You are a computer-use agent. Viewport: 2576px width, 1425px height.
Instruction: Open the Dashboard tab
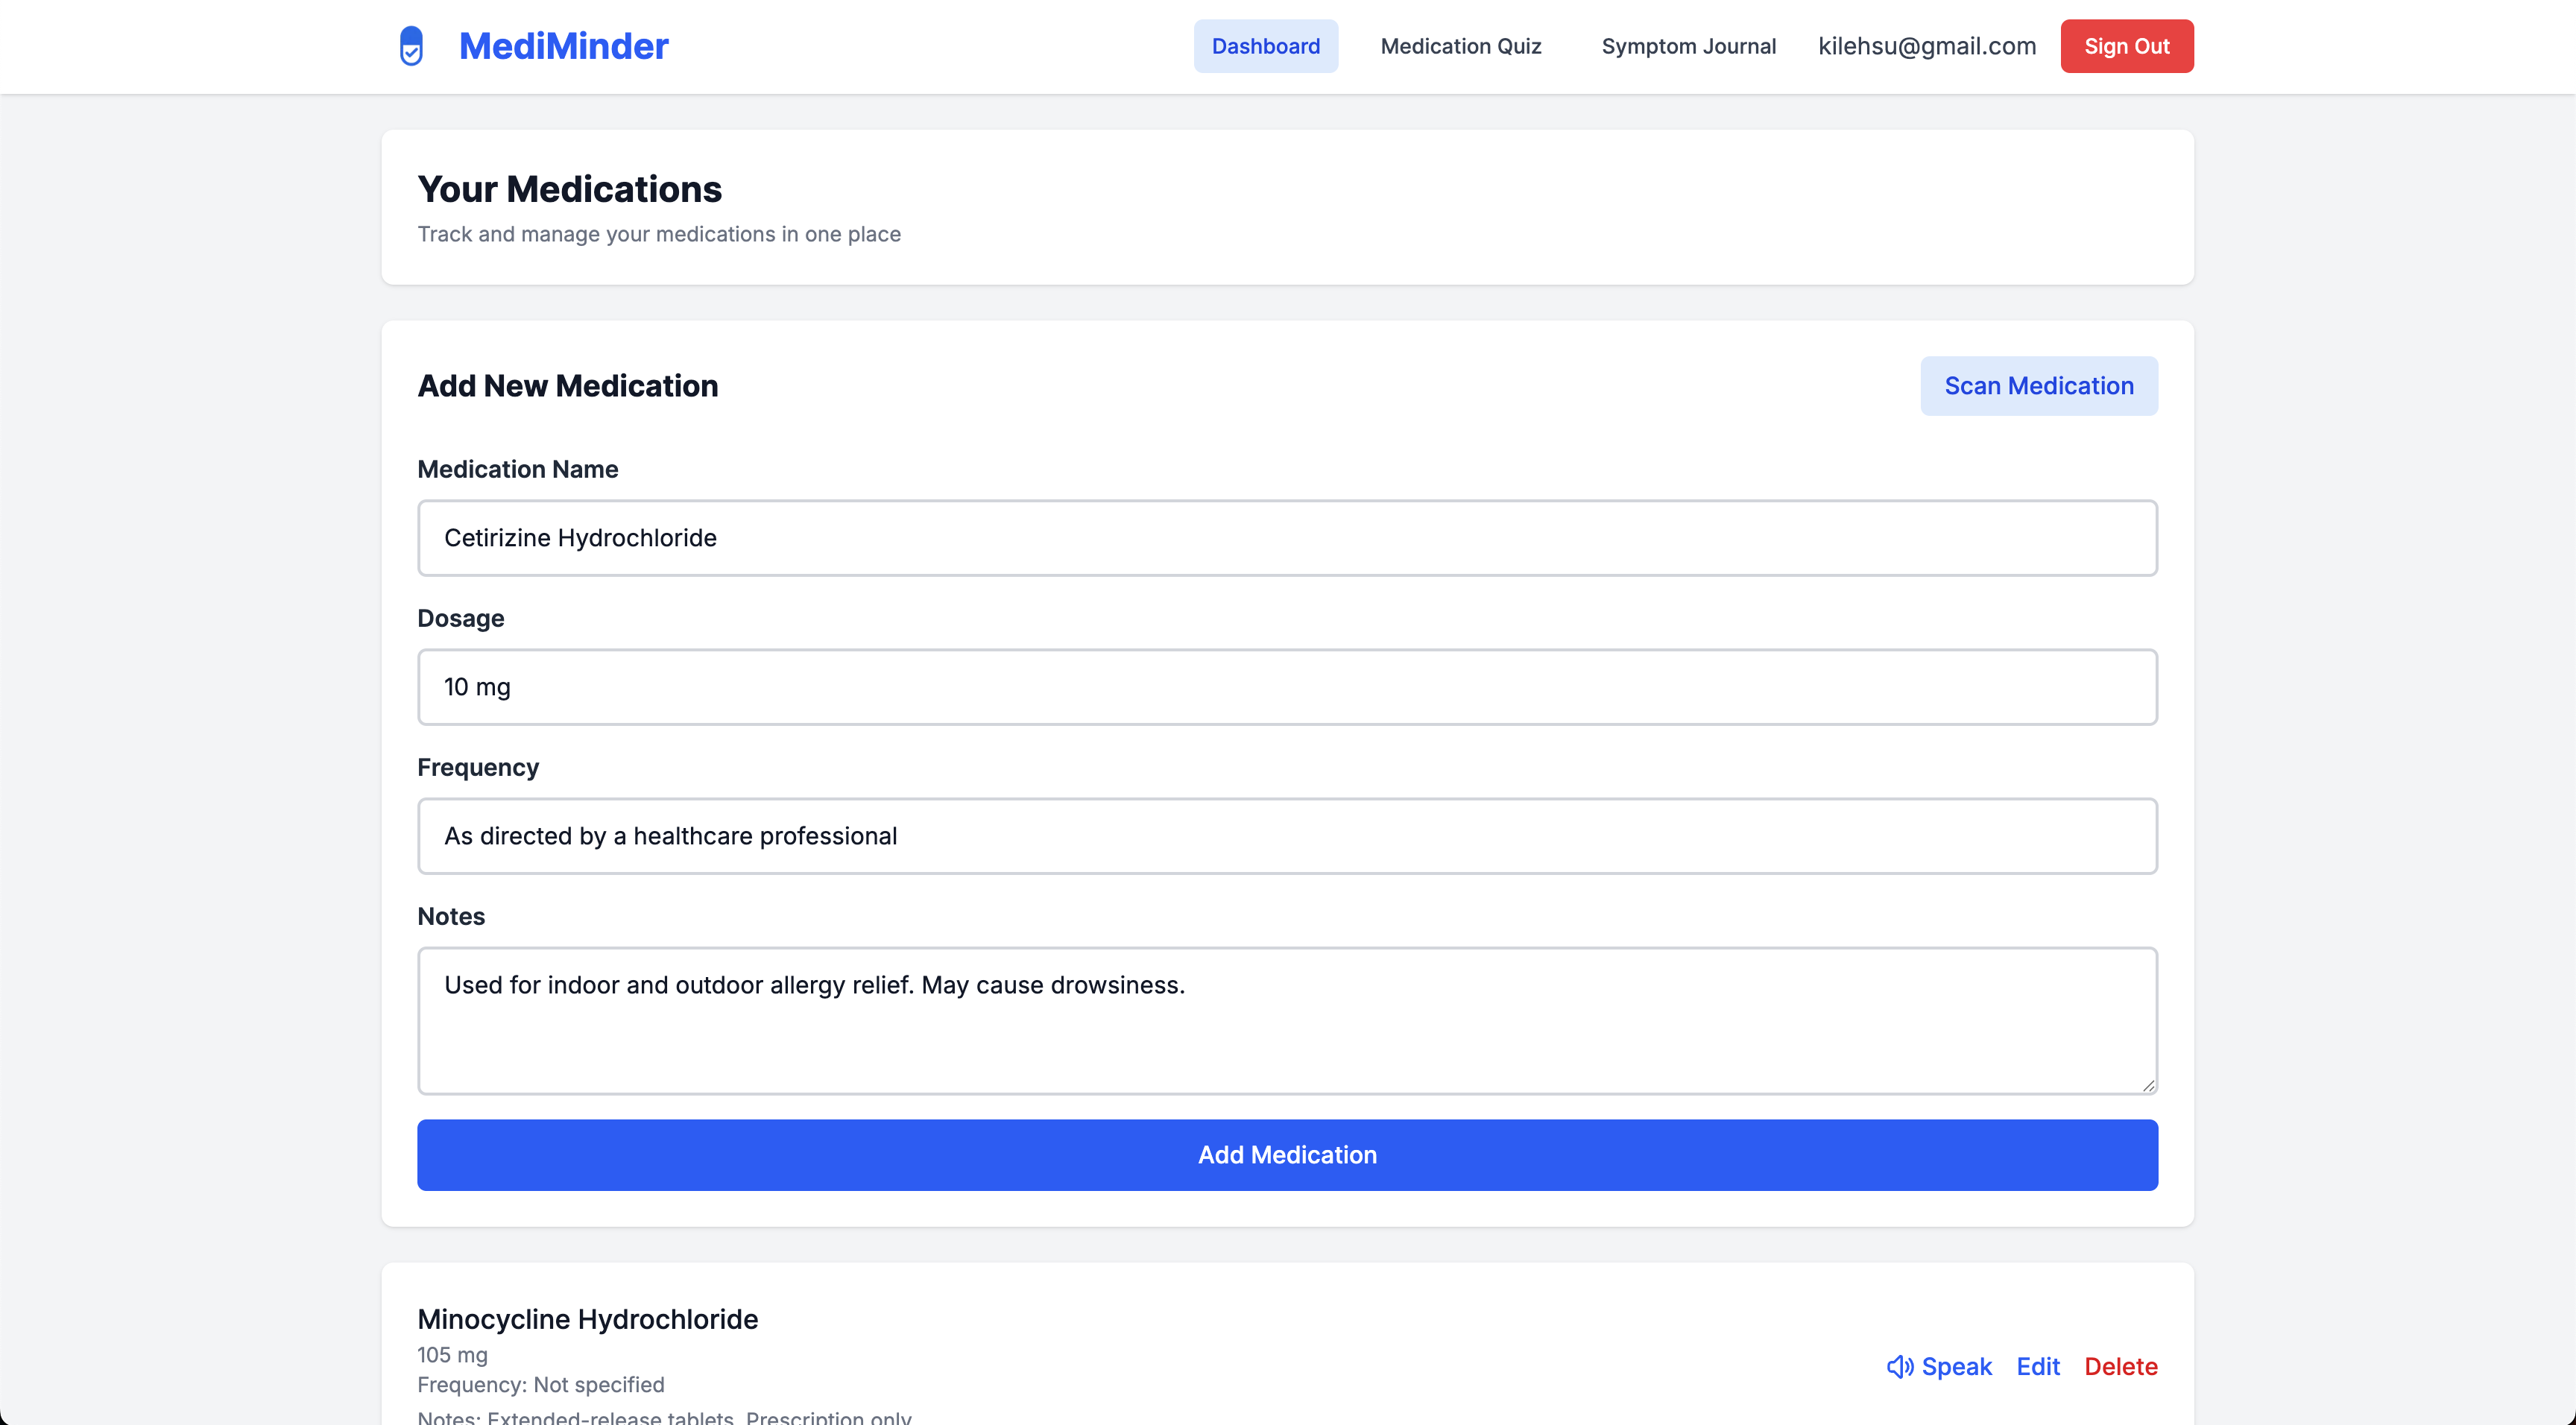(1265, 46)
